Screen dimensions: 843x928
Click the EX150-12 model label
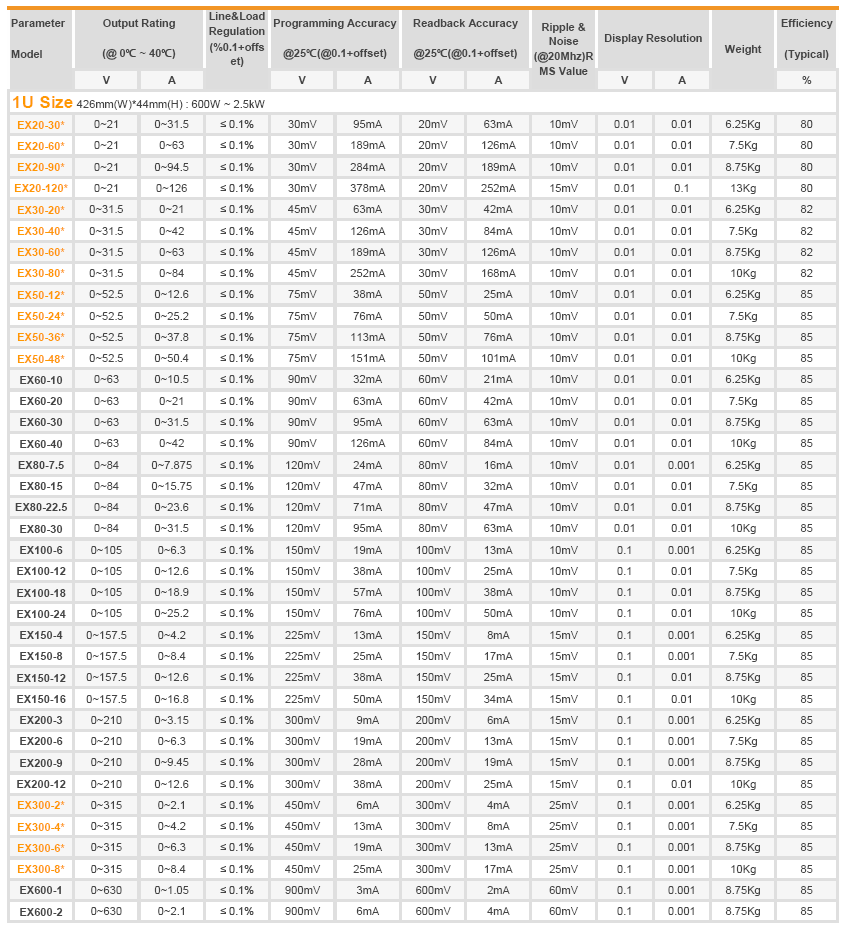41,678
